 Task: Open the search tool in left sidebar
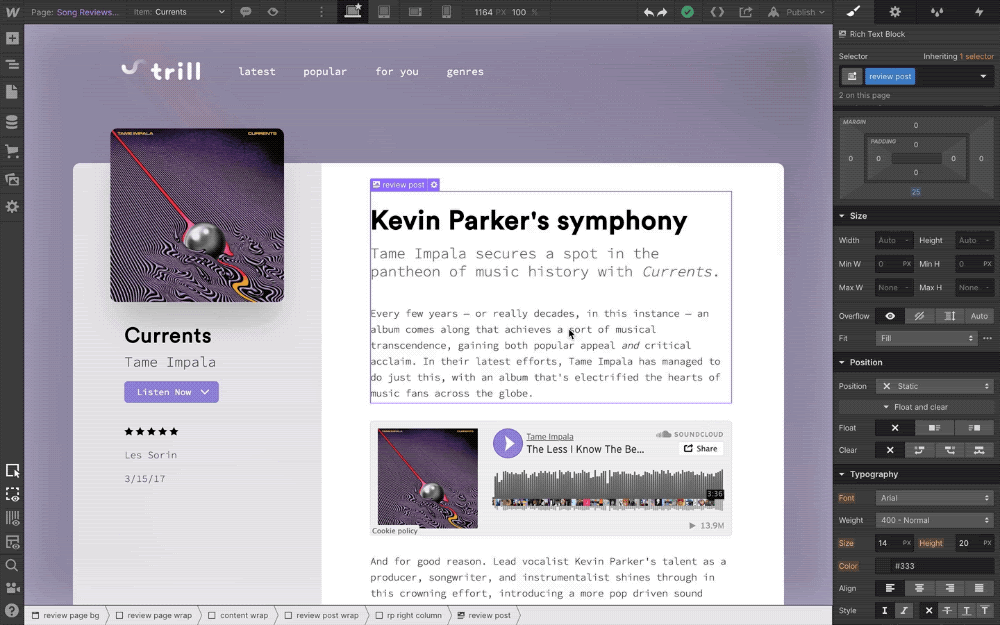(12, 565)
